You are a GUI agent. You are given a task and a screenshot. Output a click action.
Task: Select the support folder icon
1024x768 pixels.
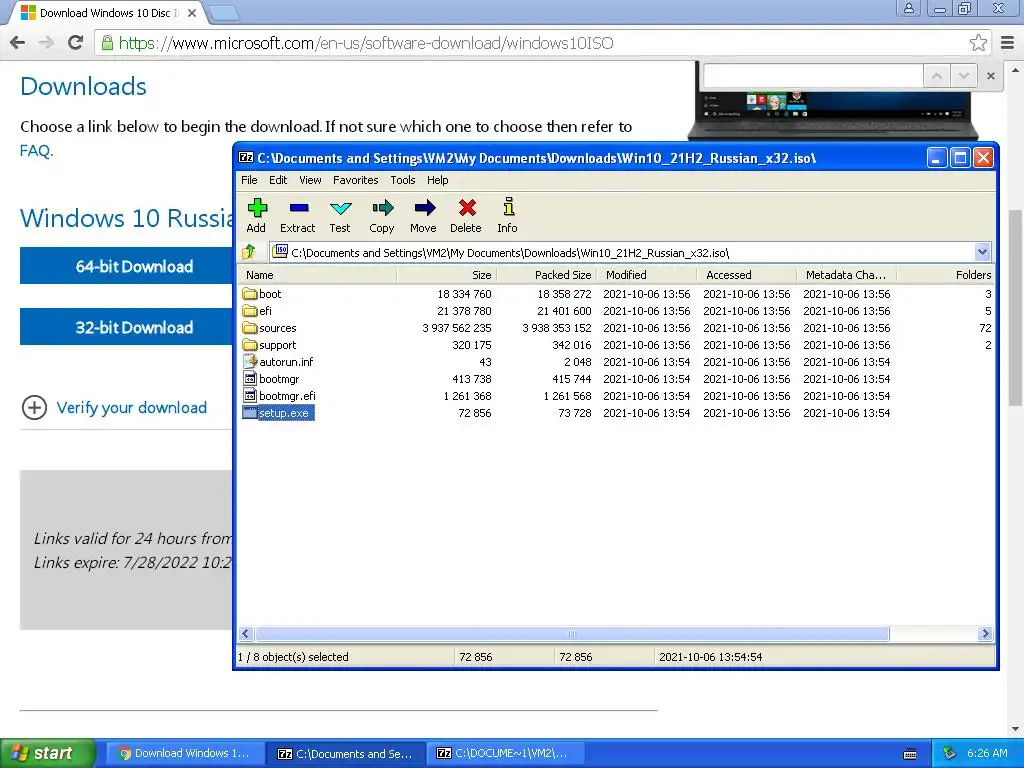pyautogui.click(x=249, y=345)
